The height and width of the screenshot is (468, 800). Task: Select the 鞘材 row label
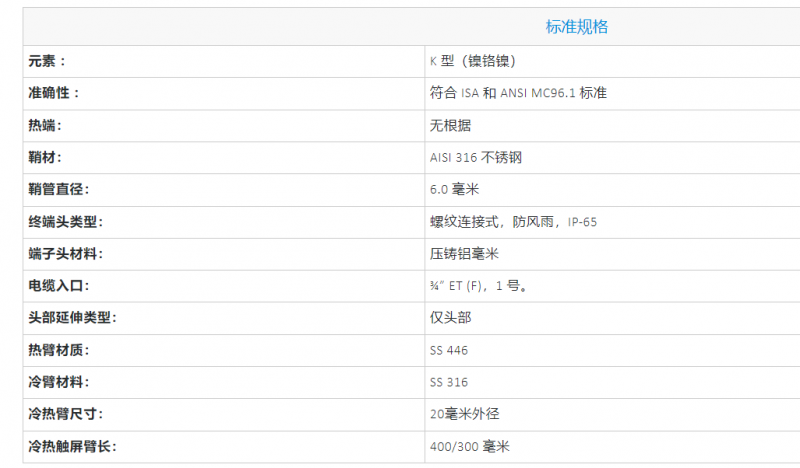[45, 157]
